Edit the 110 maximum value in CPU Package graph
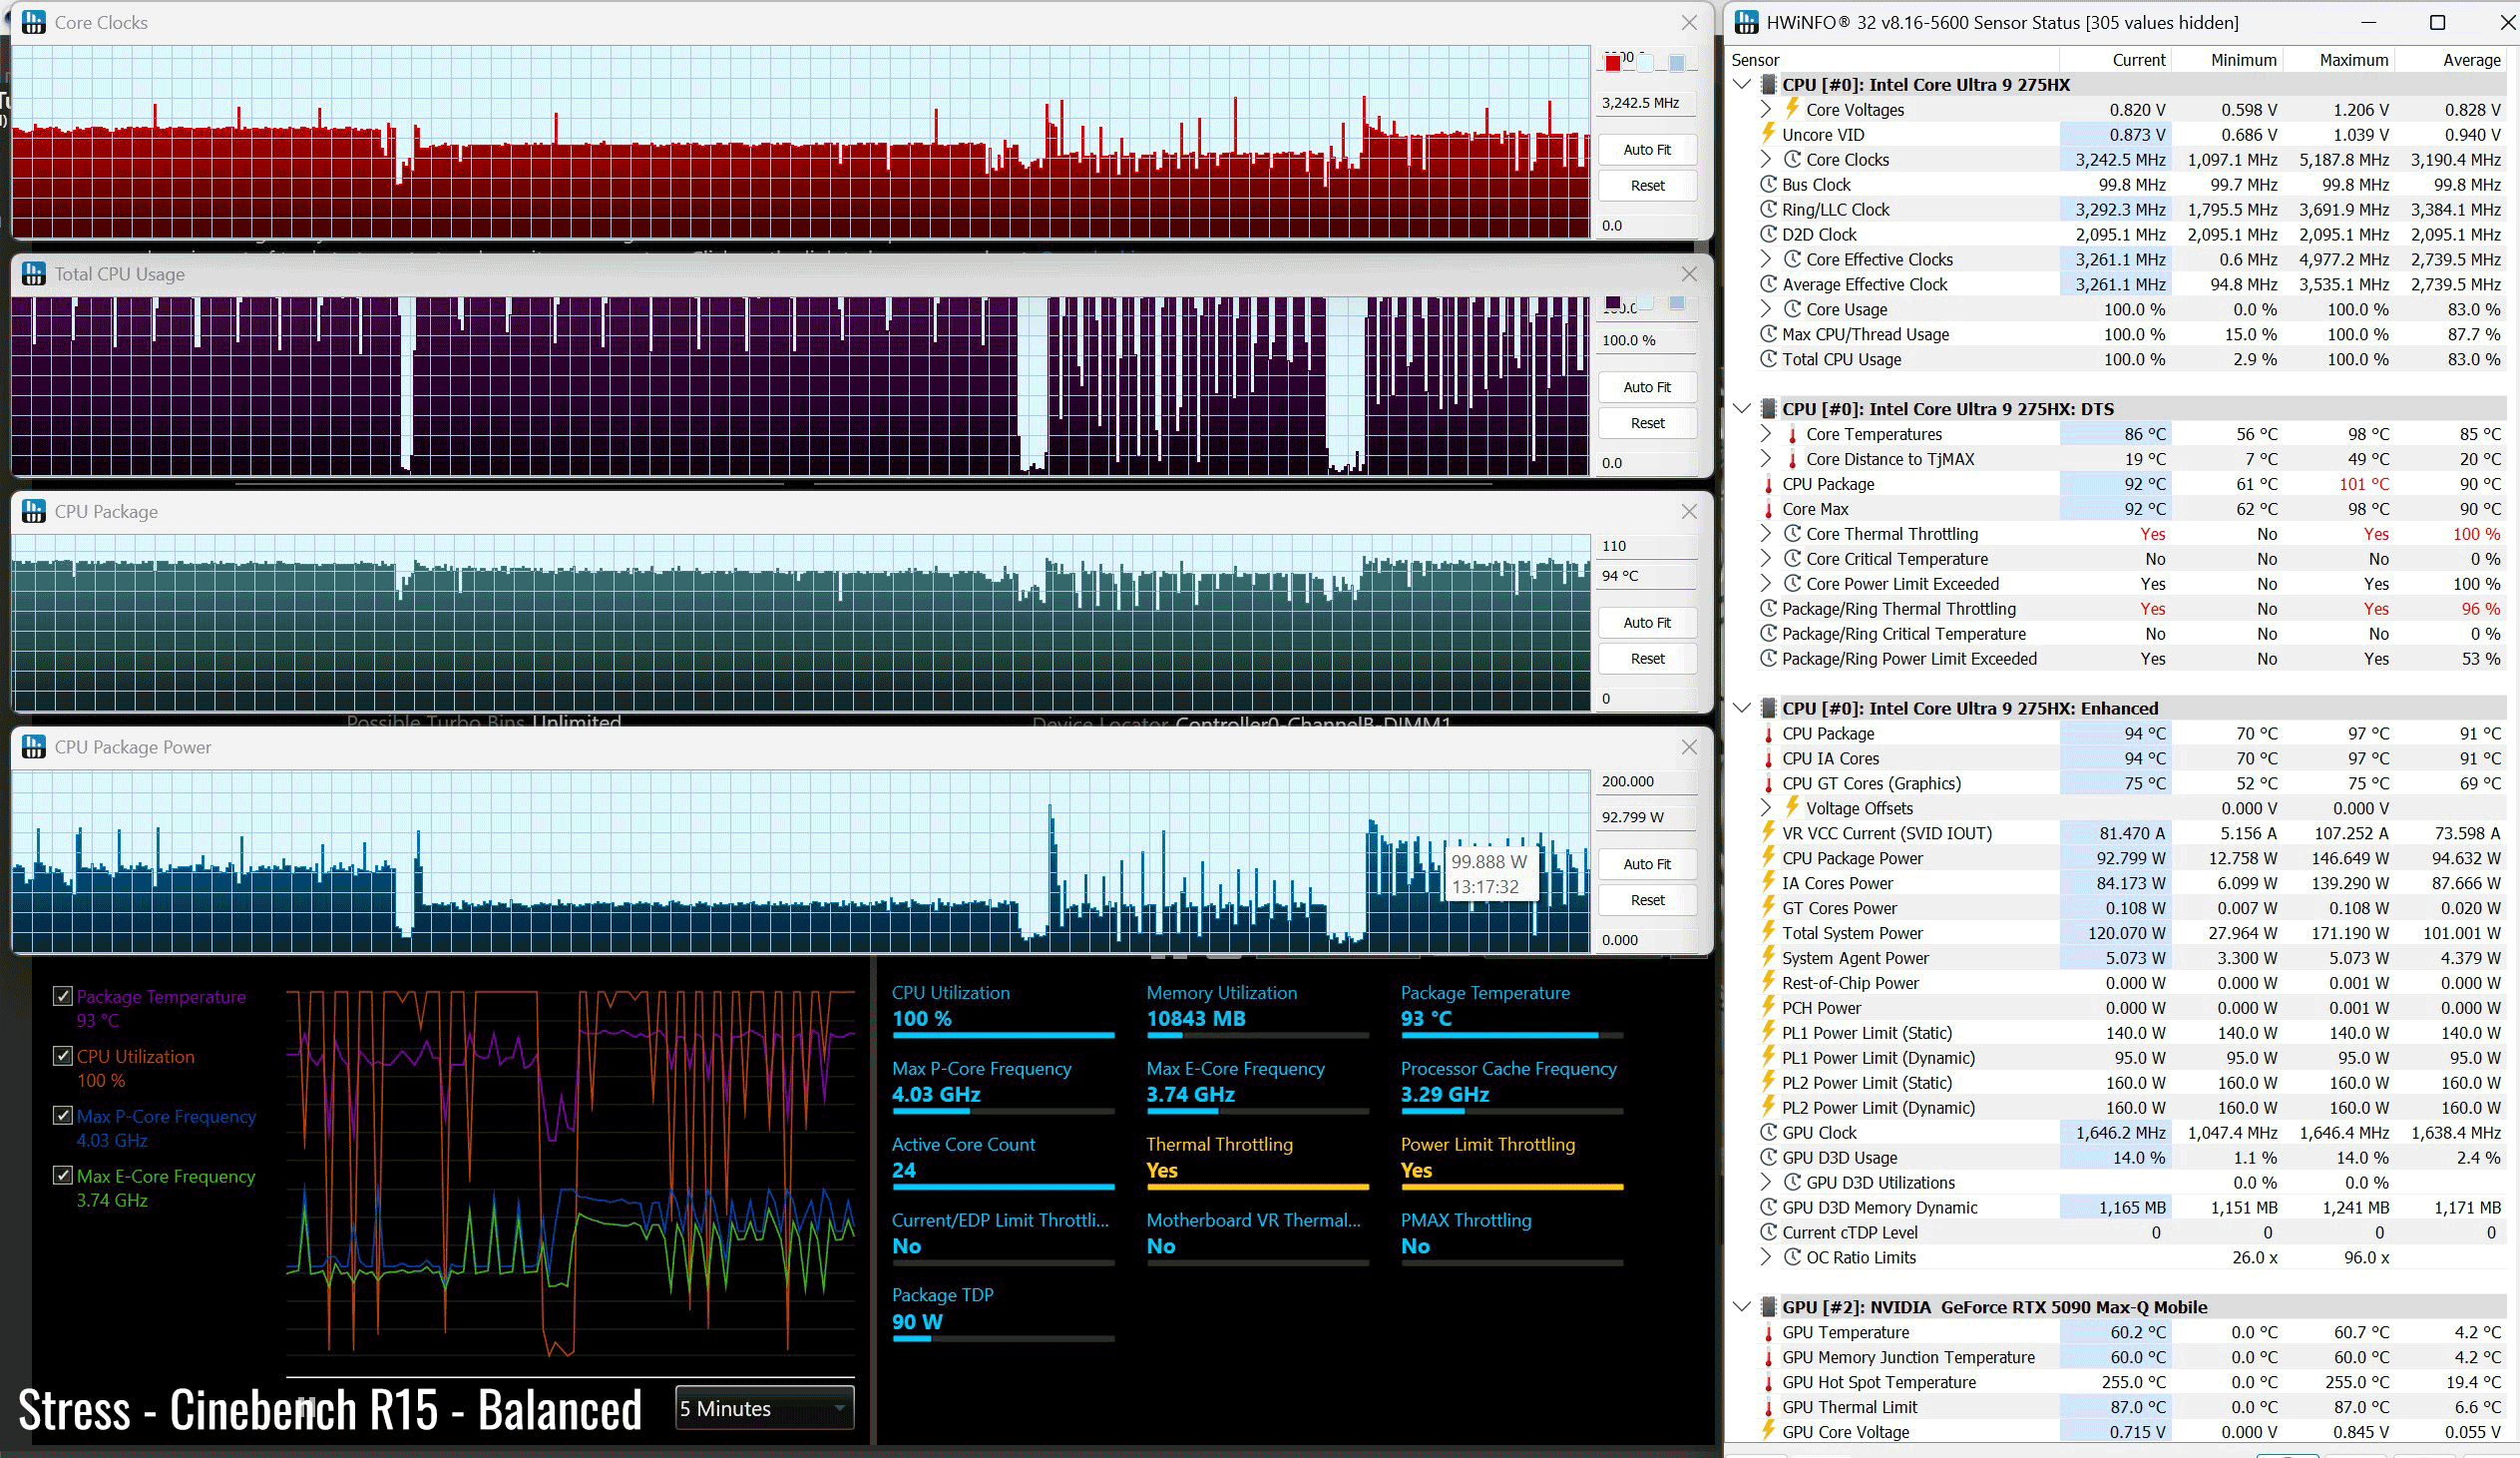 pos(1646,546)
